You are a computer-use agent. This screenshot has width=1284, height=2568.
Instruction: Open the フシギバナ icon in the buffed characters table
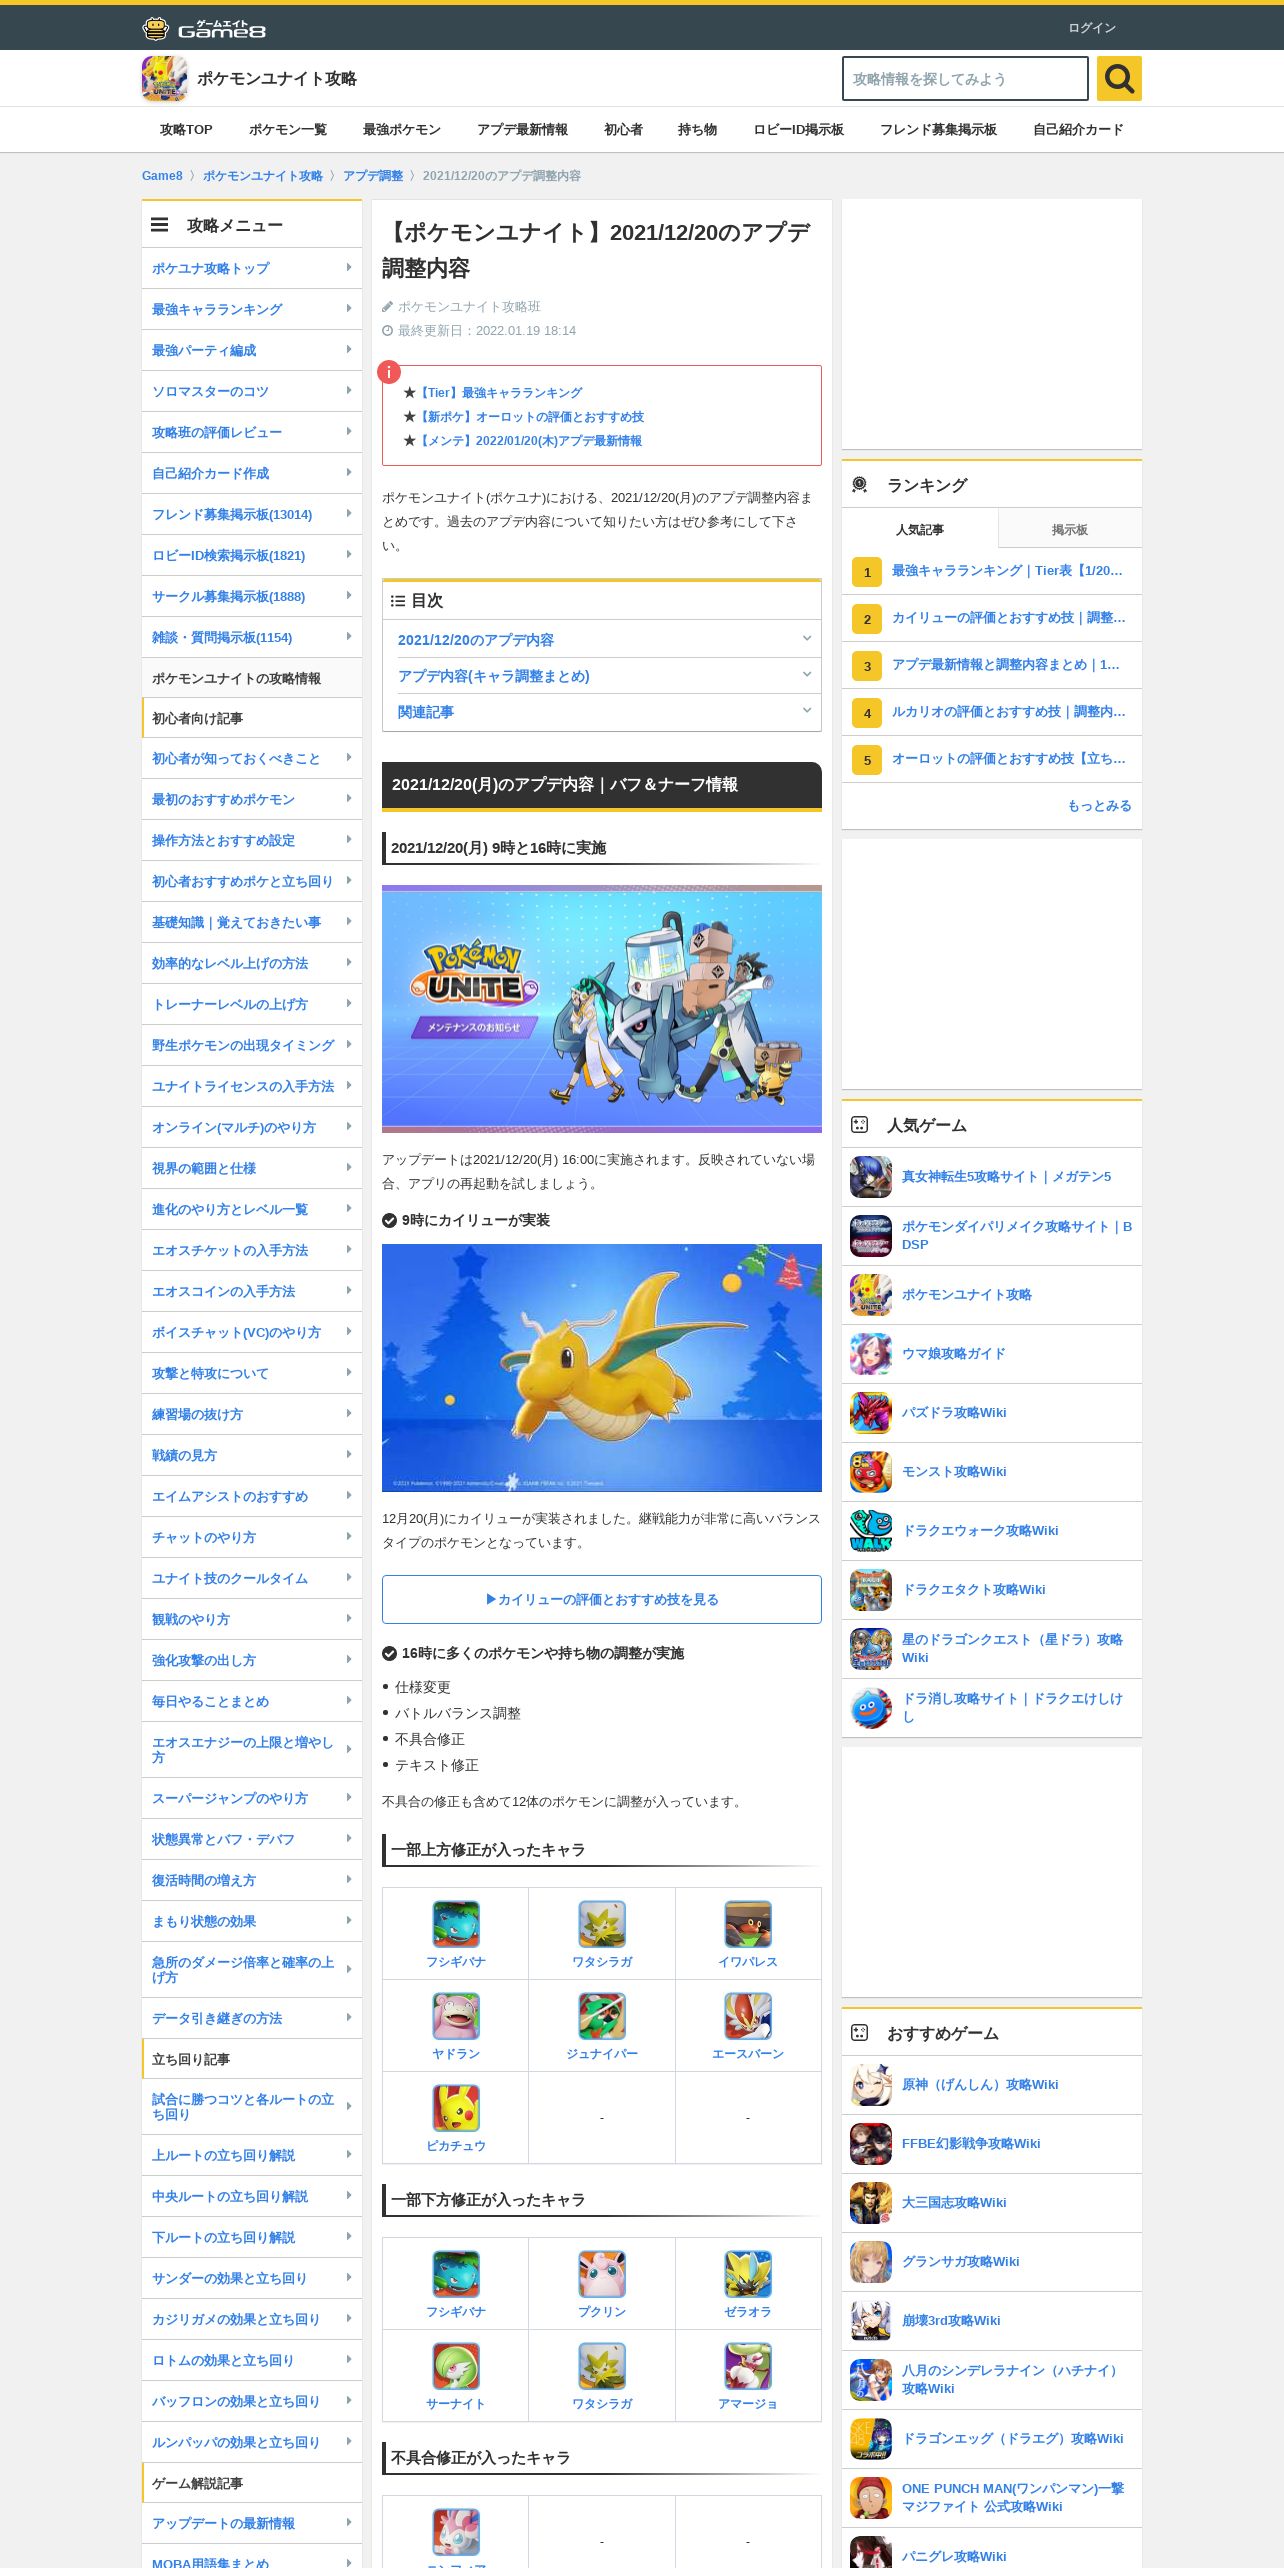click(456, 1924)
